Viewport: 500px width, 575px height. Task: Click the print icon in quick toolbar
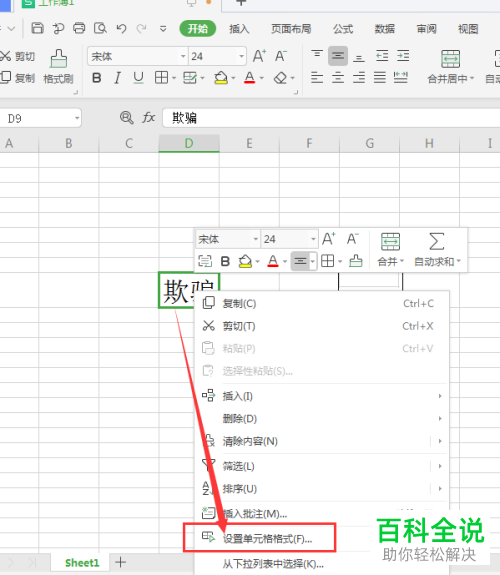79,28
